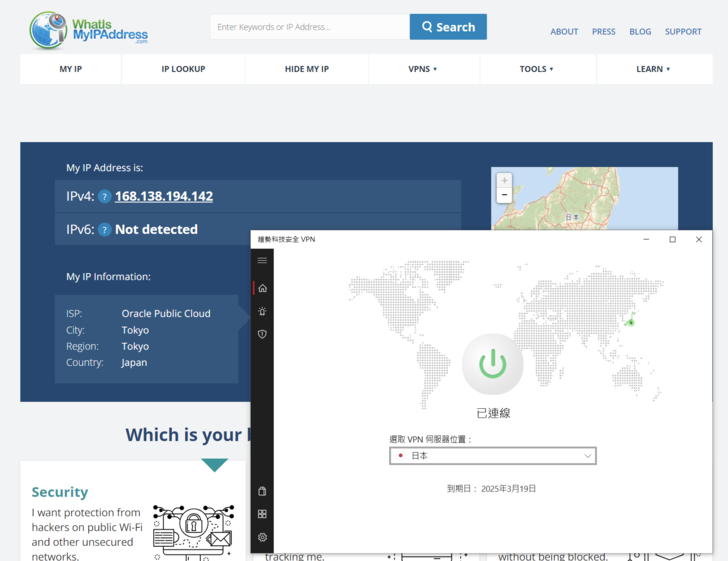Viewport: 728px width, 561px height.
Task: Click the IPv6 question mark help icon
Action: [104, 230]
